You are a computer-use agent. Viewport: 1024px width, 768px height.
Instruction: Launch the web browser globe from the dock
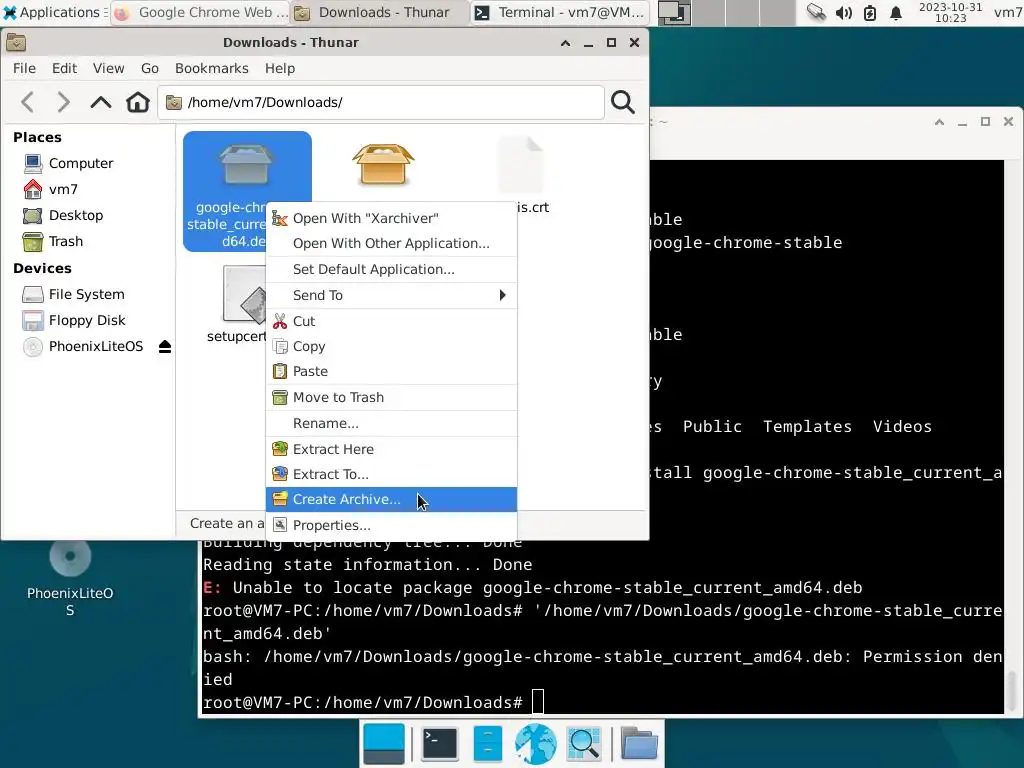click(x=536, y=744)
